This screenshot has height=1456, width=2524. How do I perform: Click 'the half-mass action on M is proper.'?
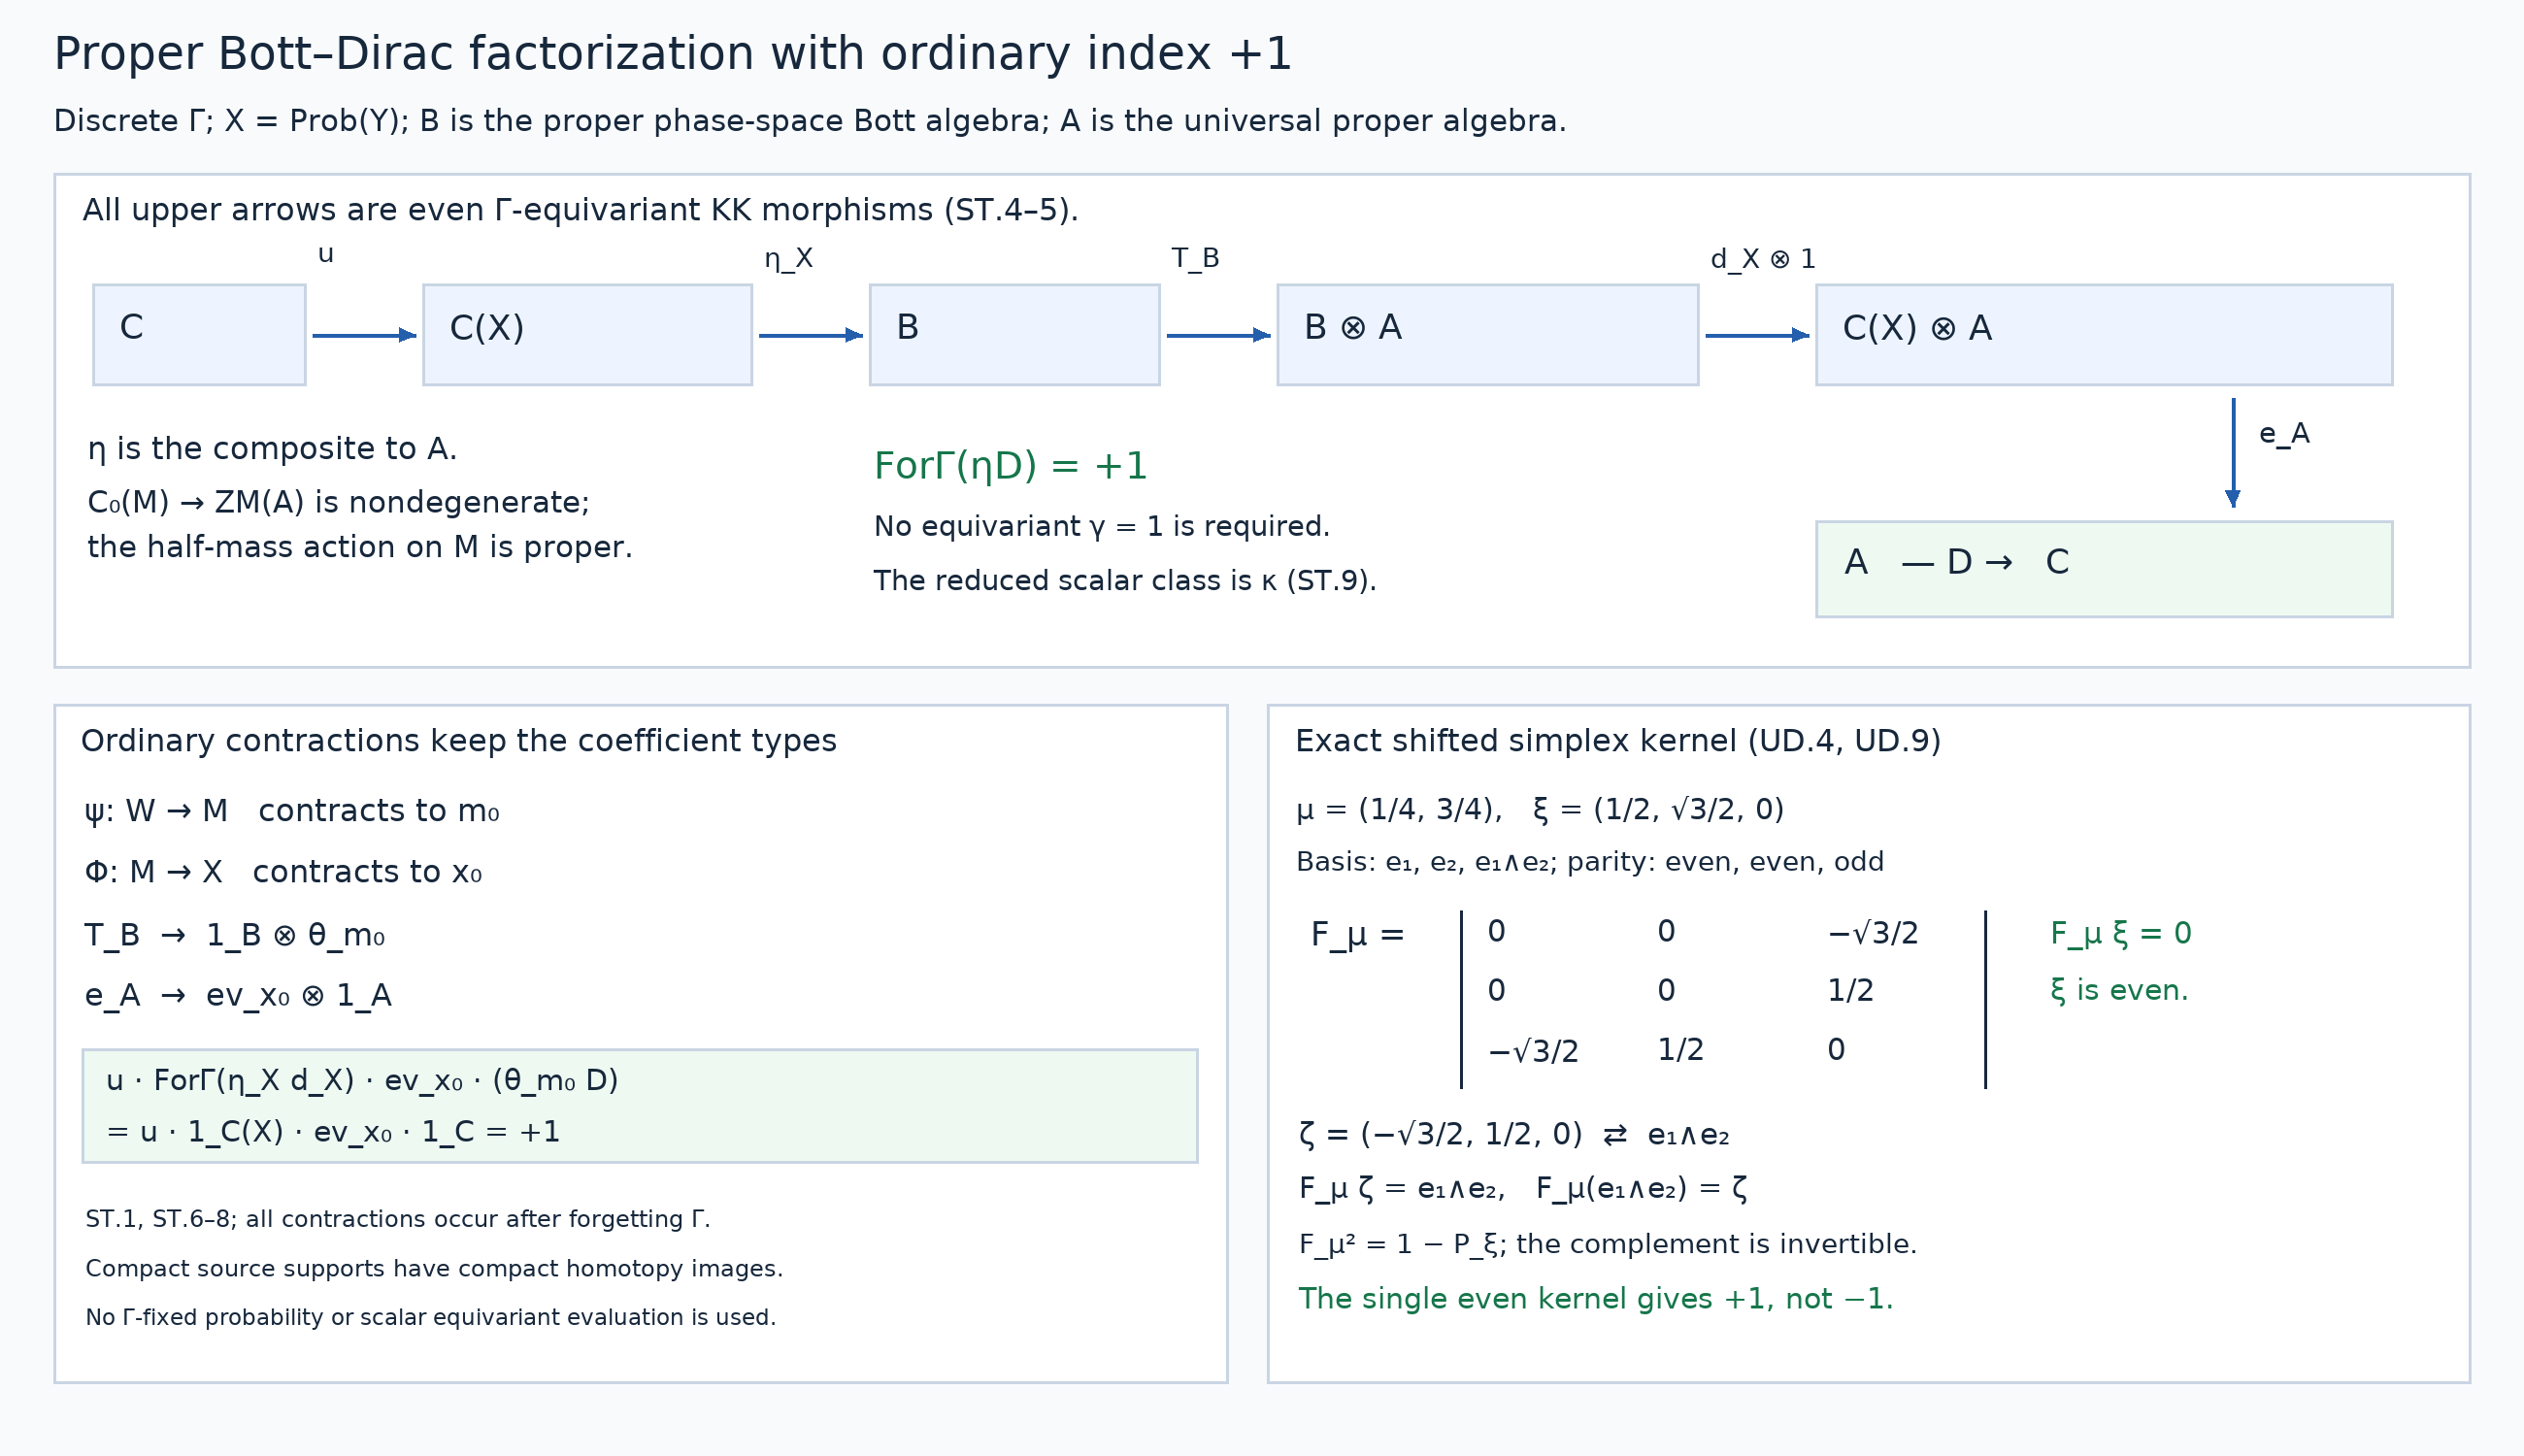[360, 548]
